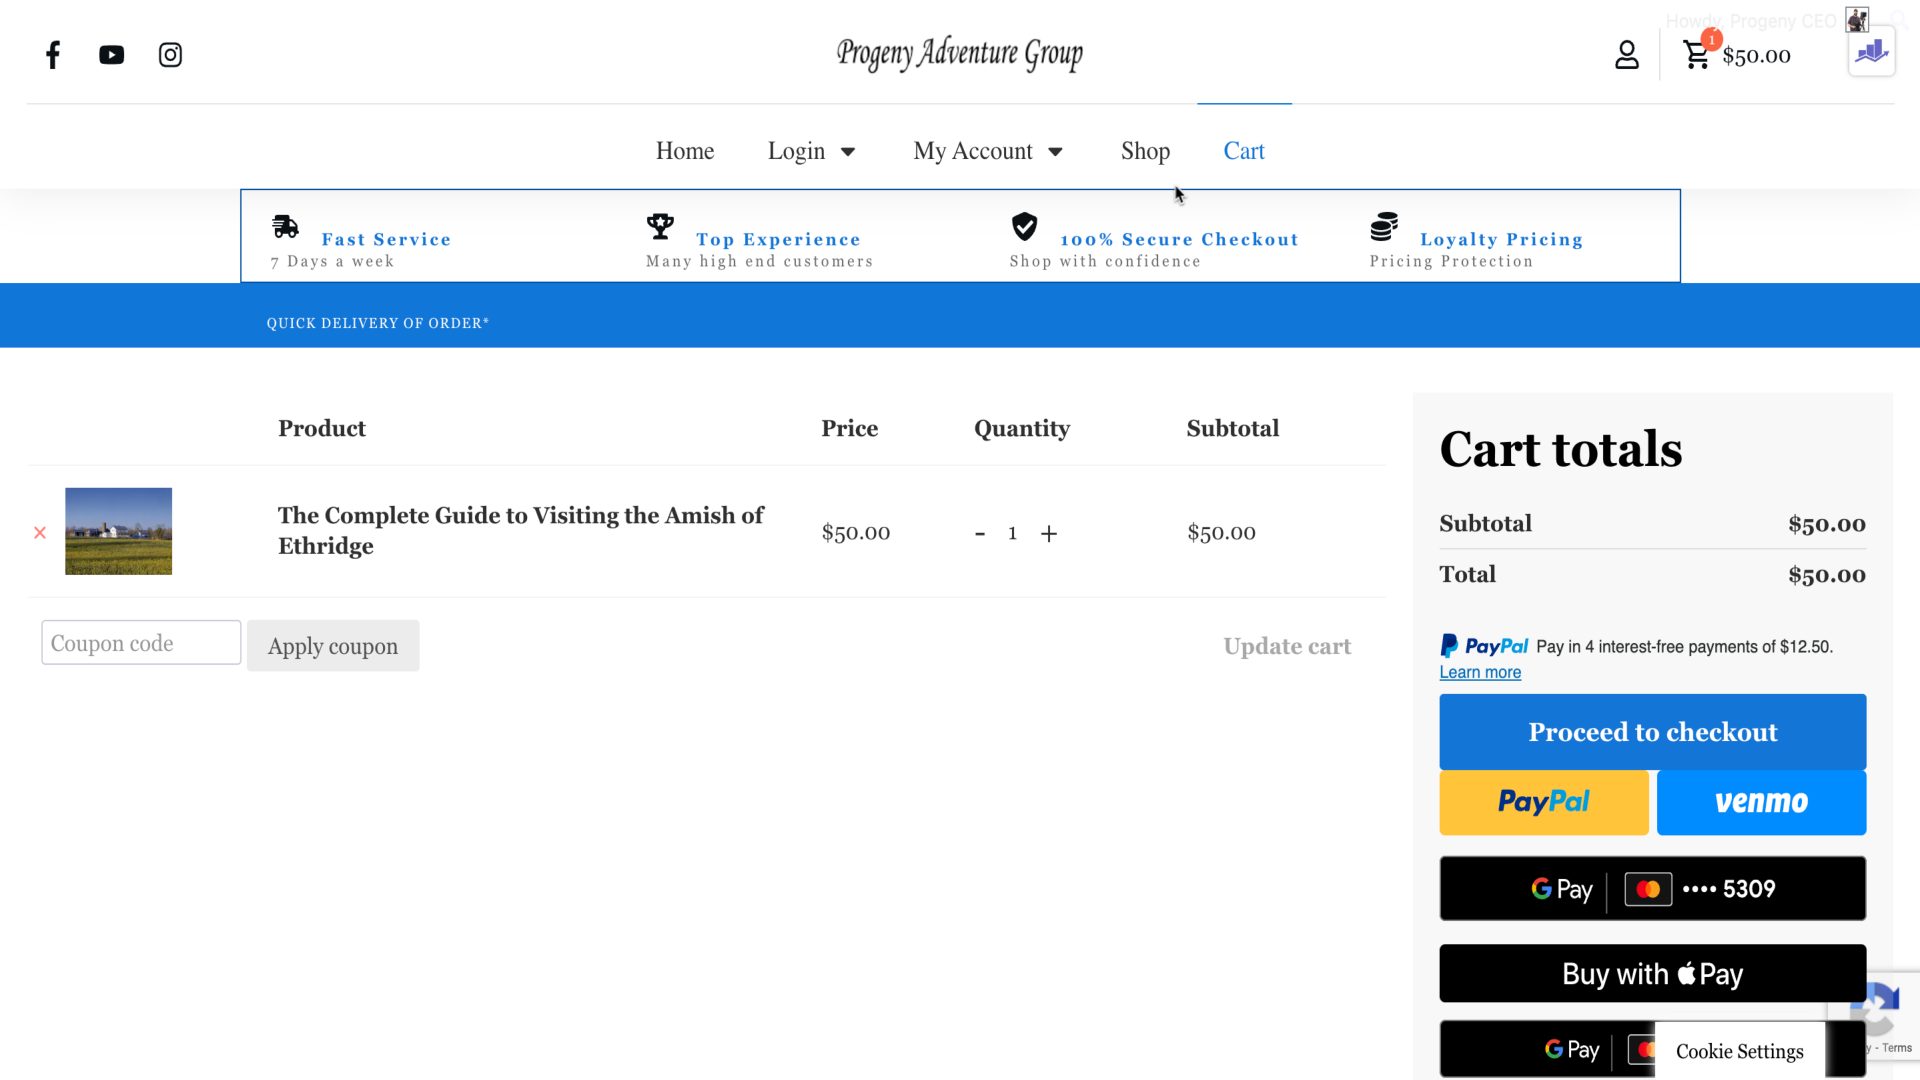The image size is (1920, 1080).
Task: Click the Fast Service truck icon
Action: [x=285, y=227]
